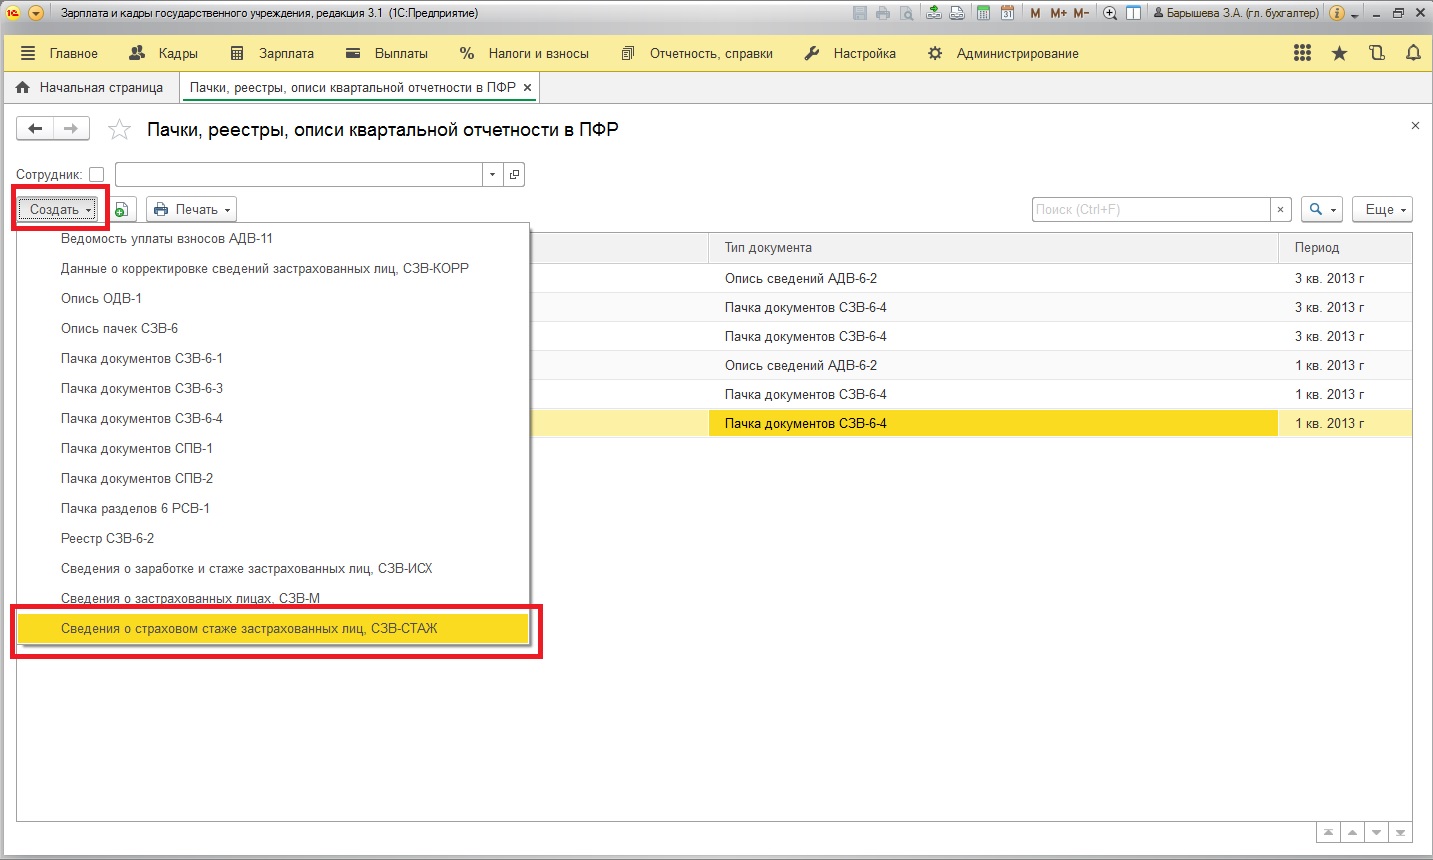Viewport: 1433px width, 860px height.
Task: Click into the Поиск search field
Action: pos(1150,209)
